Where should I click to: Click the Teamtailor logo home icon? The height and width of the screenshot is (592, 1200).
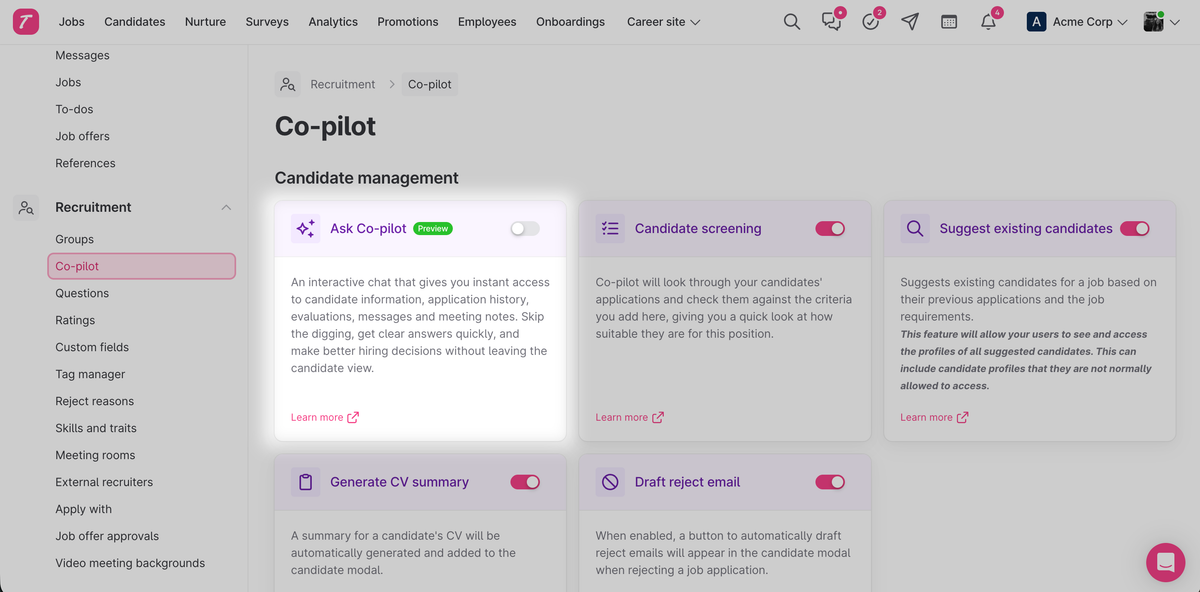pos(26,22)
